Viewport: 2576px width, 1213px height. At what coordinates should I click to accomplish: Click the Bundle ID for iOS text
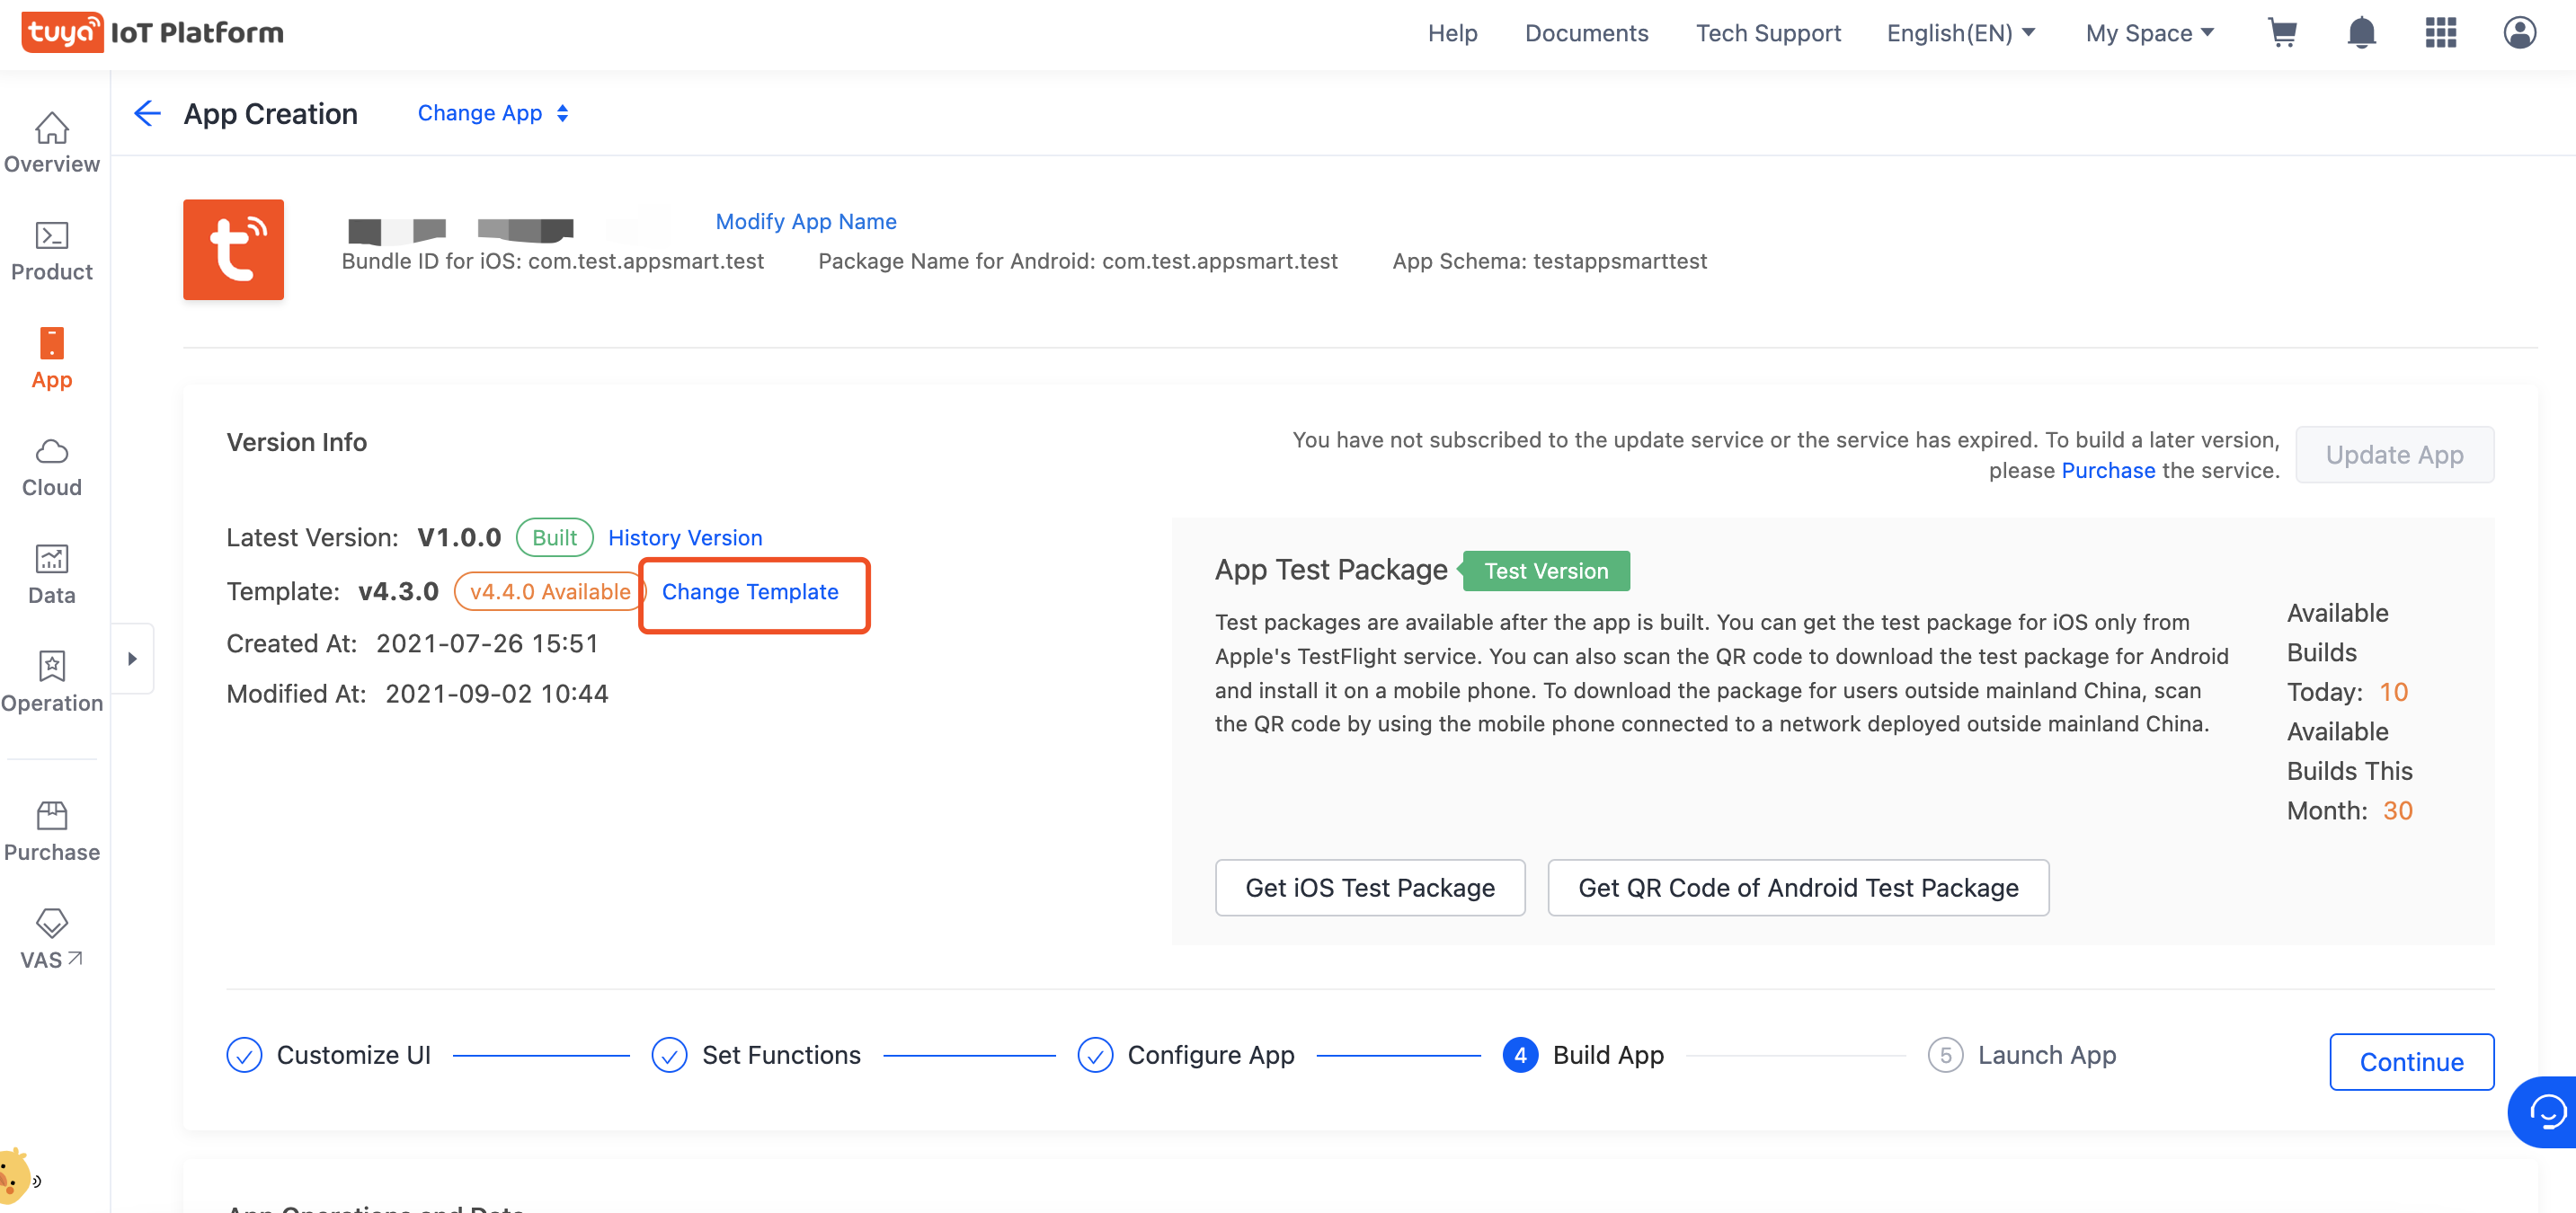coord(552,261)
